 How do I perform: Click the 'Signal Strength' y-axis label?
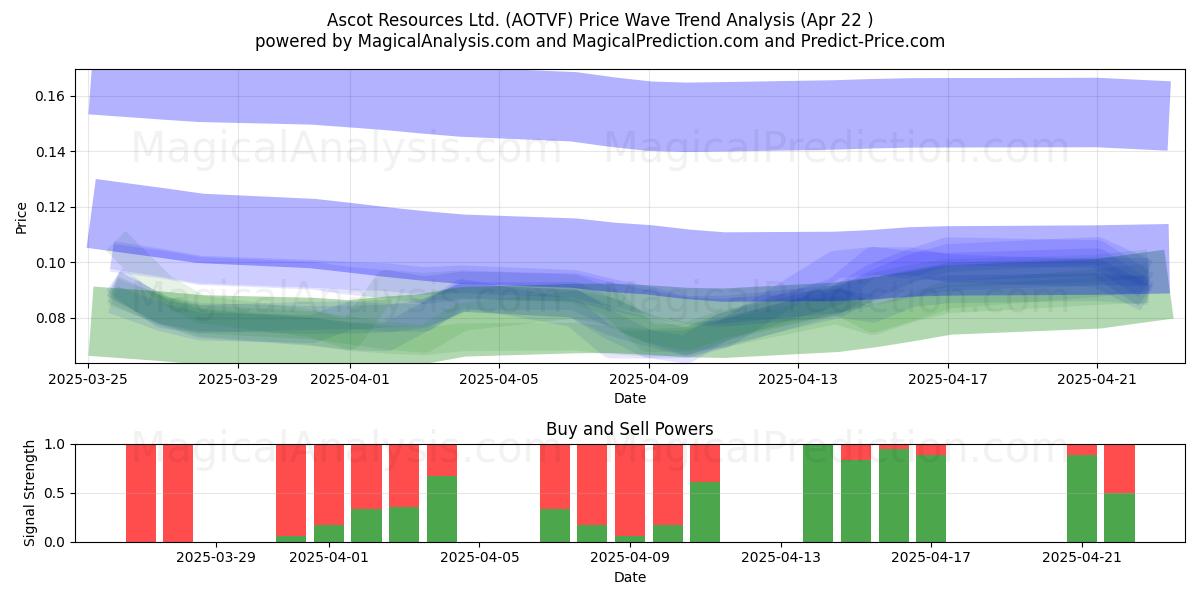tap(30, 493)
